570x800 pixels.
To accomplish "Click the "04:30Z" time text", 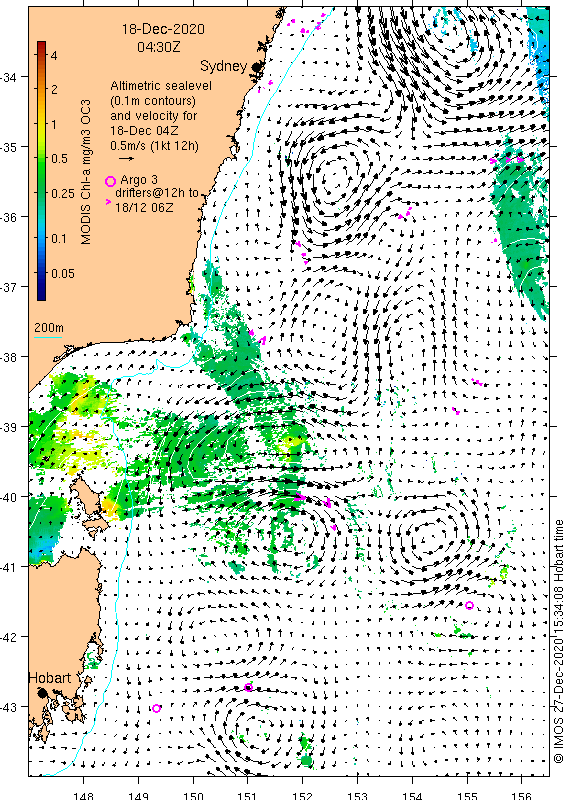I will click(x=159, y=47).
